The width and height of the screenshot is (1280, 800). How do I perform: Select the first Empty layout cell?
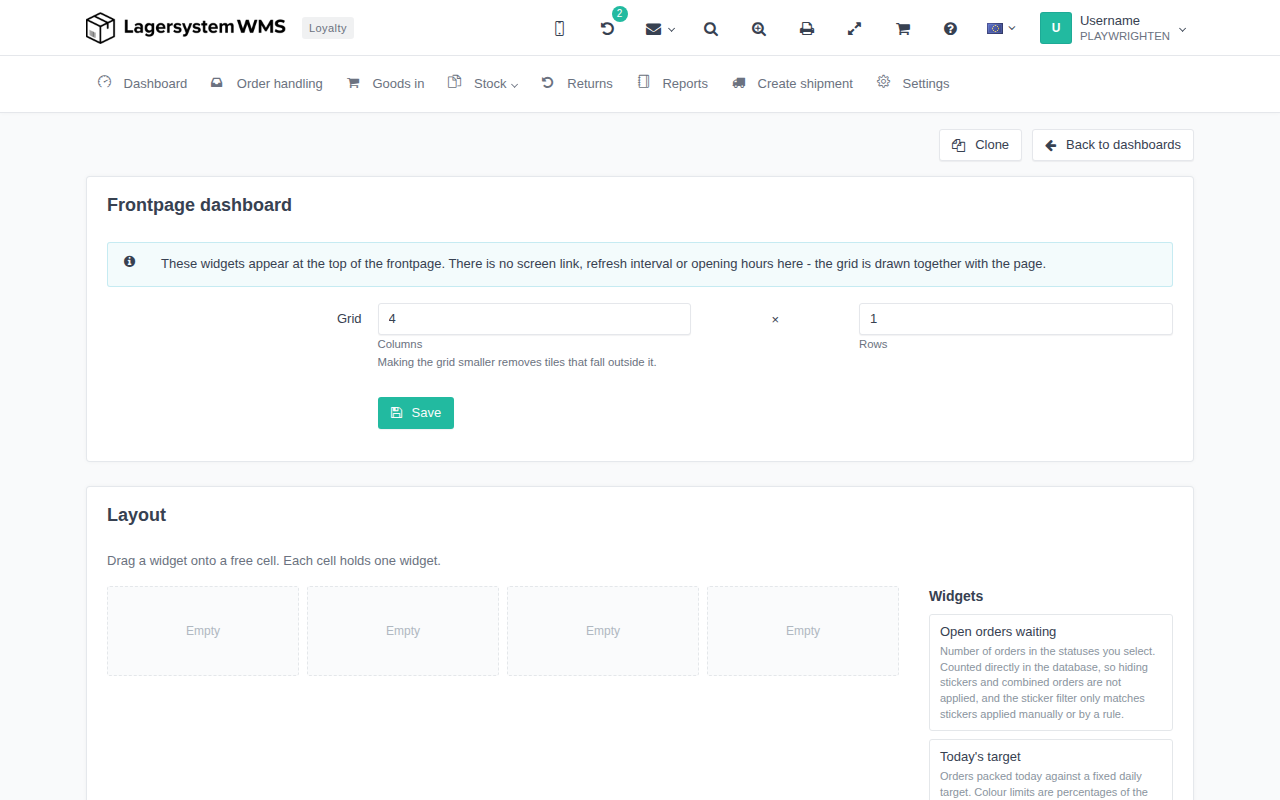tap(203, 631)
